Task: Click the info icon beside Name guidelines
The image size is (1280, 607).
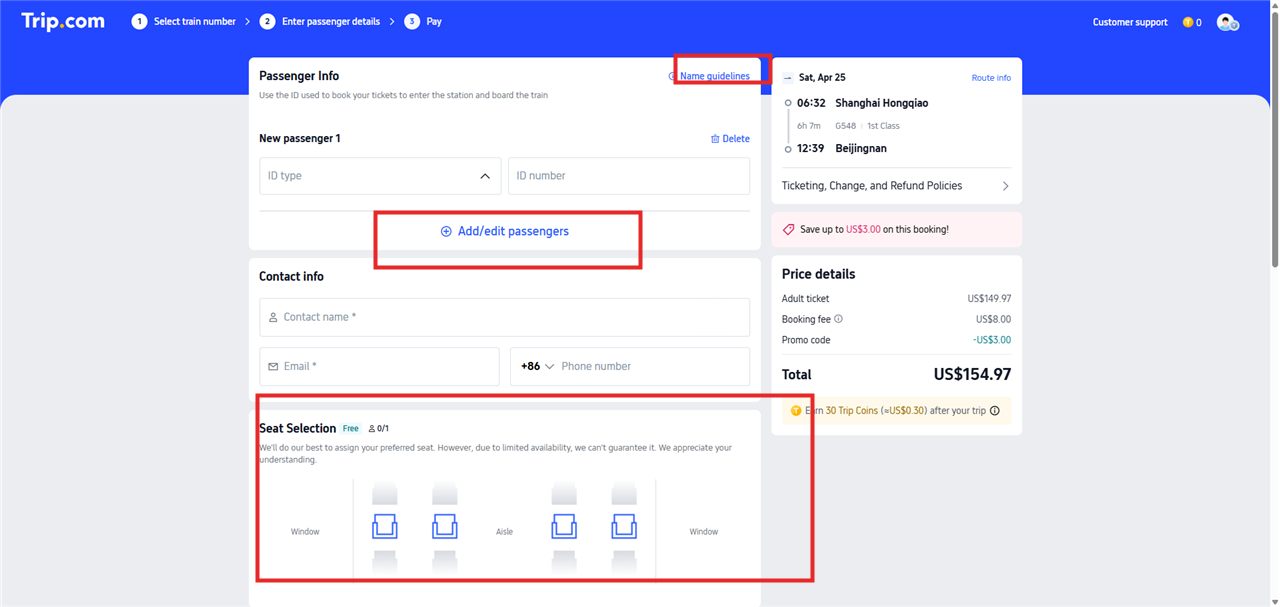Action: click(x=671, y=75)
